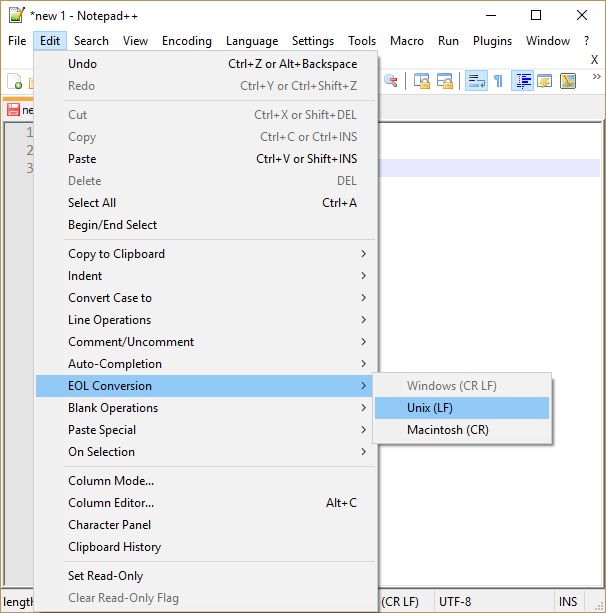Screen dimensions: 606x613
Task: Choose Paste from the Edit menu
Action: pos(206,159)
